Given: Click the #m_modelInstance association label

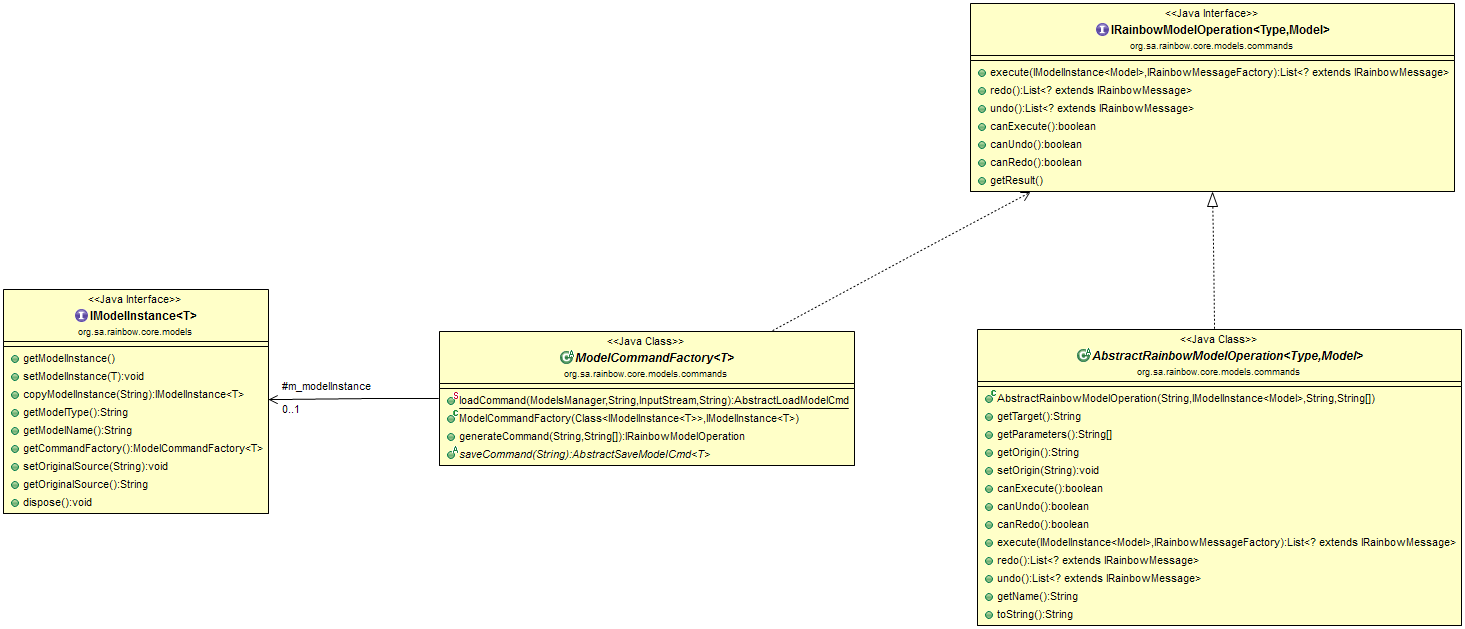Looking at the screenshot, I should (x=326, y=386).
